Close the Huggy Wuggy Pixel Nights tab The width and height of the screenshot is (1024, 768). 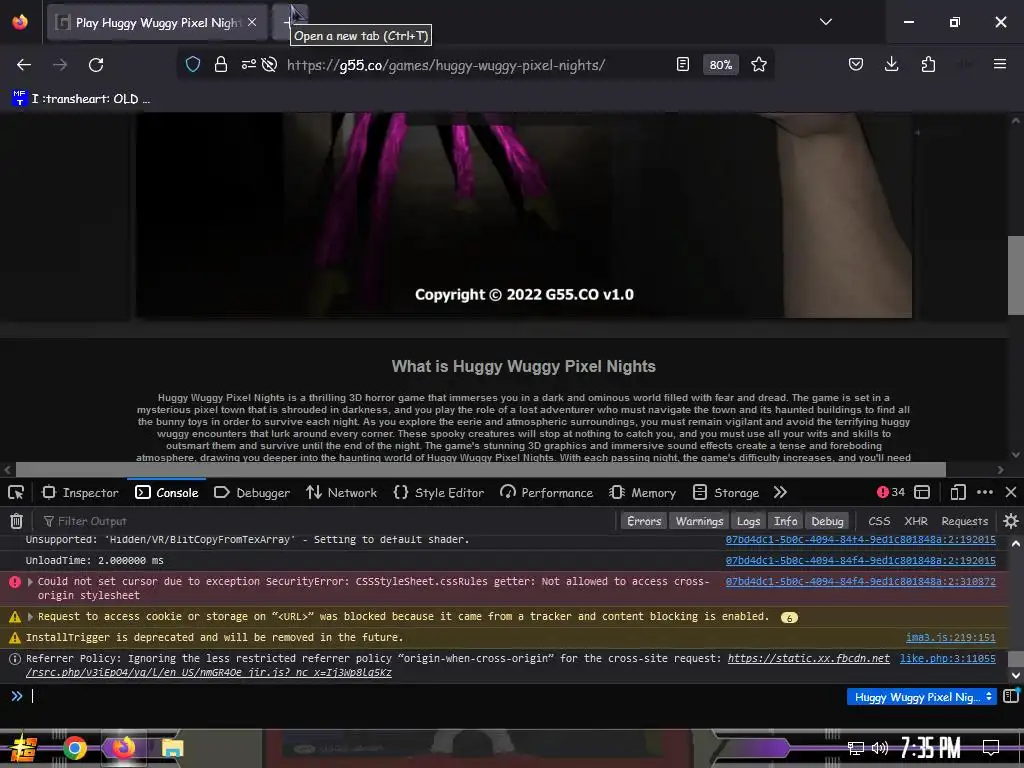click(x=252, y=22)
